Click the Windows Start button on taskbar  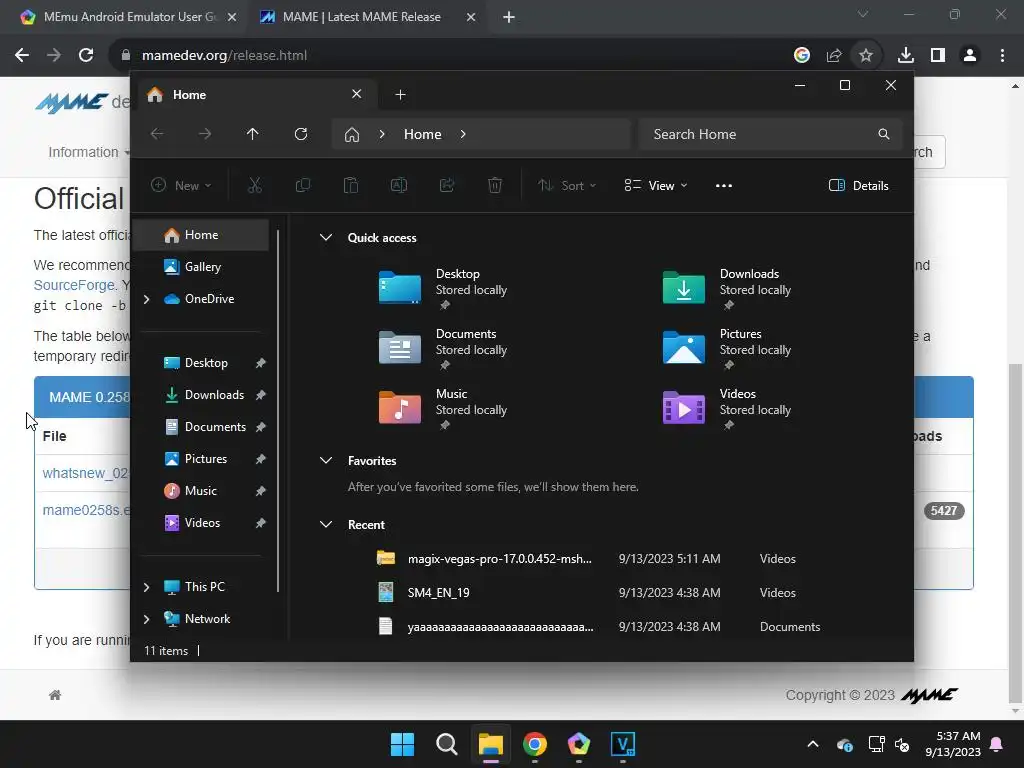[402, 744]
